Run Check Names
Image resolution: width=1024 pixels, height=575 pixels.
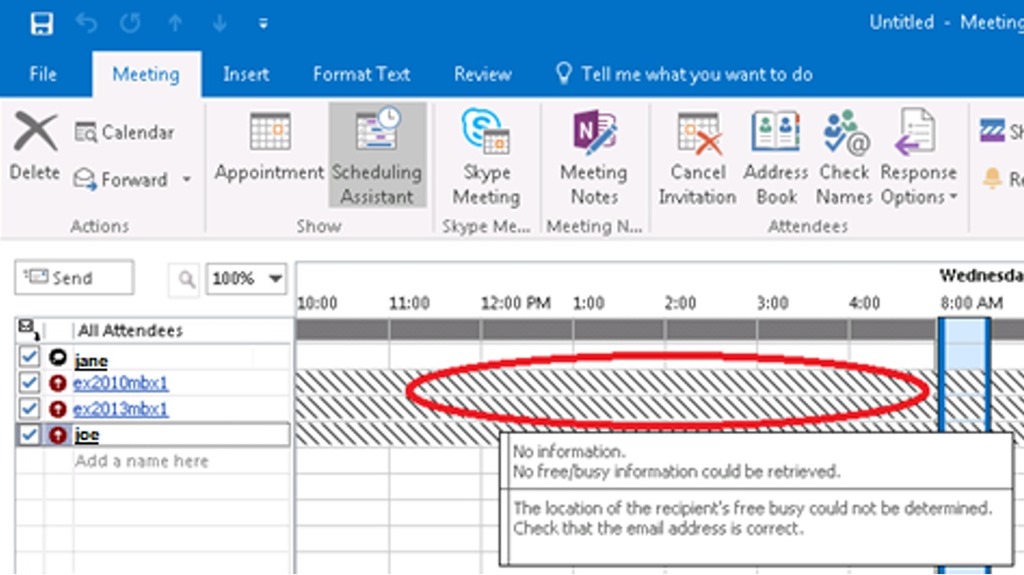click(x=844, y=157)
